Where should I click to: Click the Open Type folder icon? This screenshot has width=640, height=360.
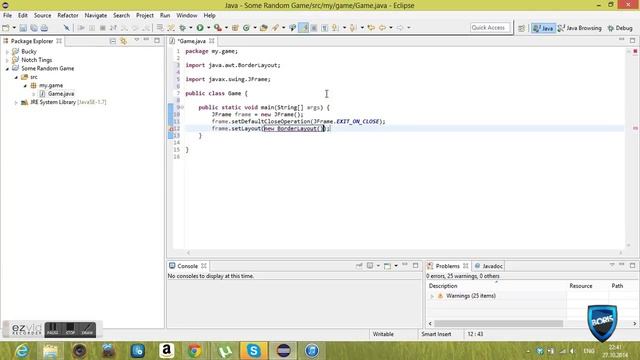click(264, 28)
